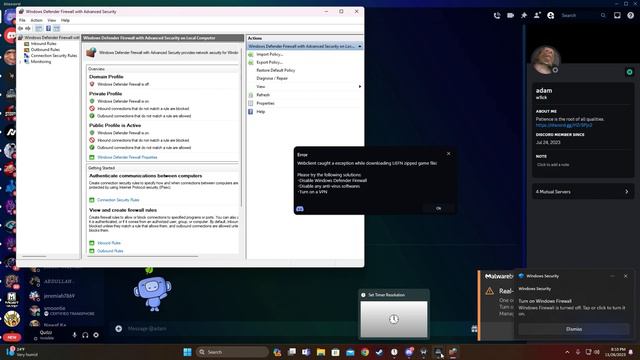This screenshot has height=360, width=640.
Task: Click OK in the Error dialog
Action: [438, 208]
